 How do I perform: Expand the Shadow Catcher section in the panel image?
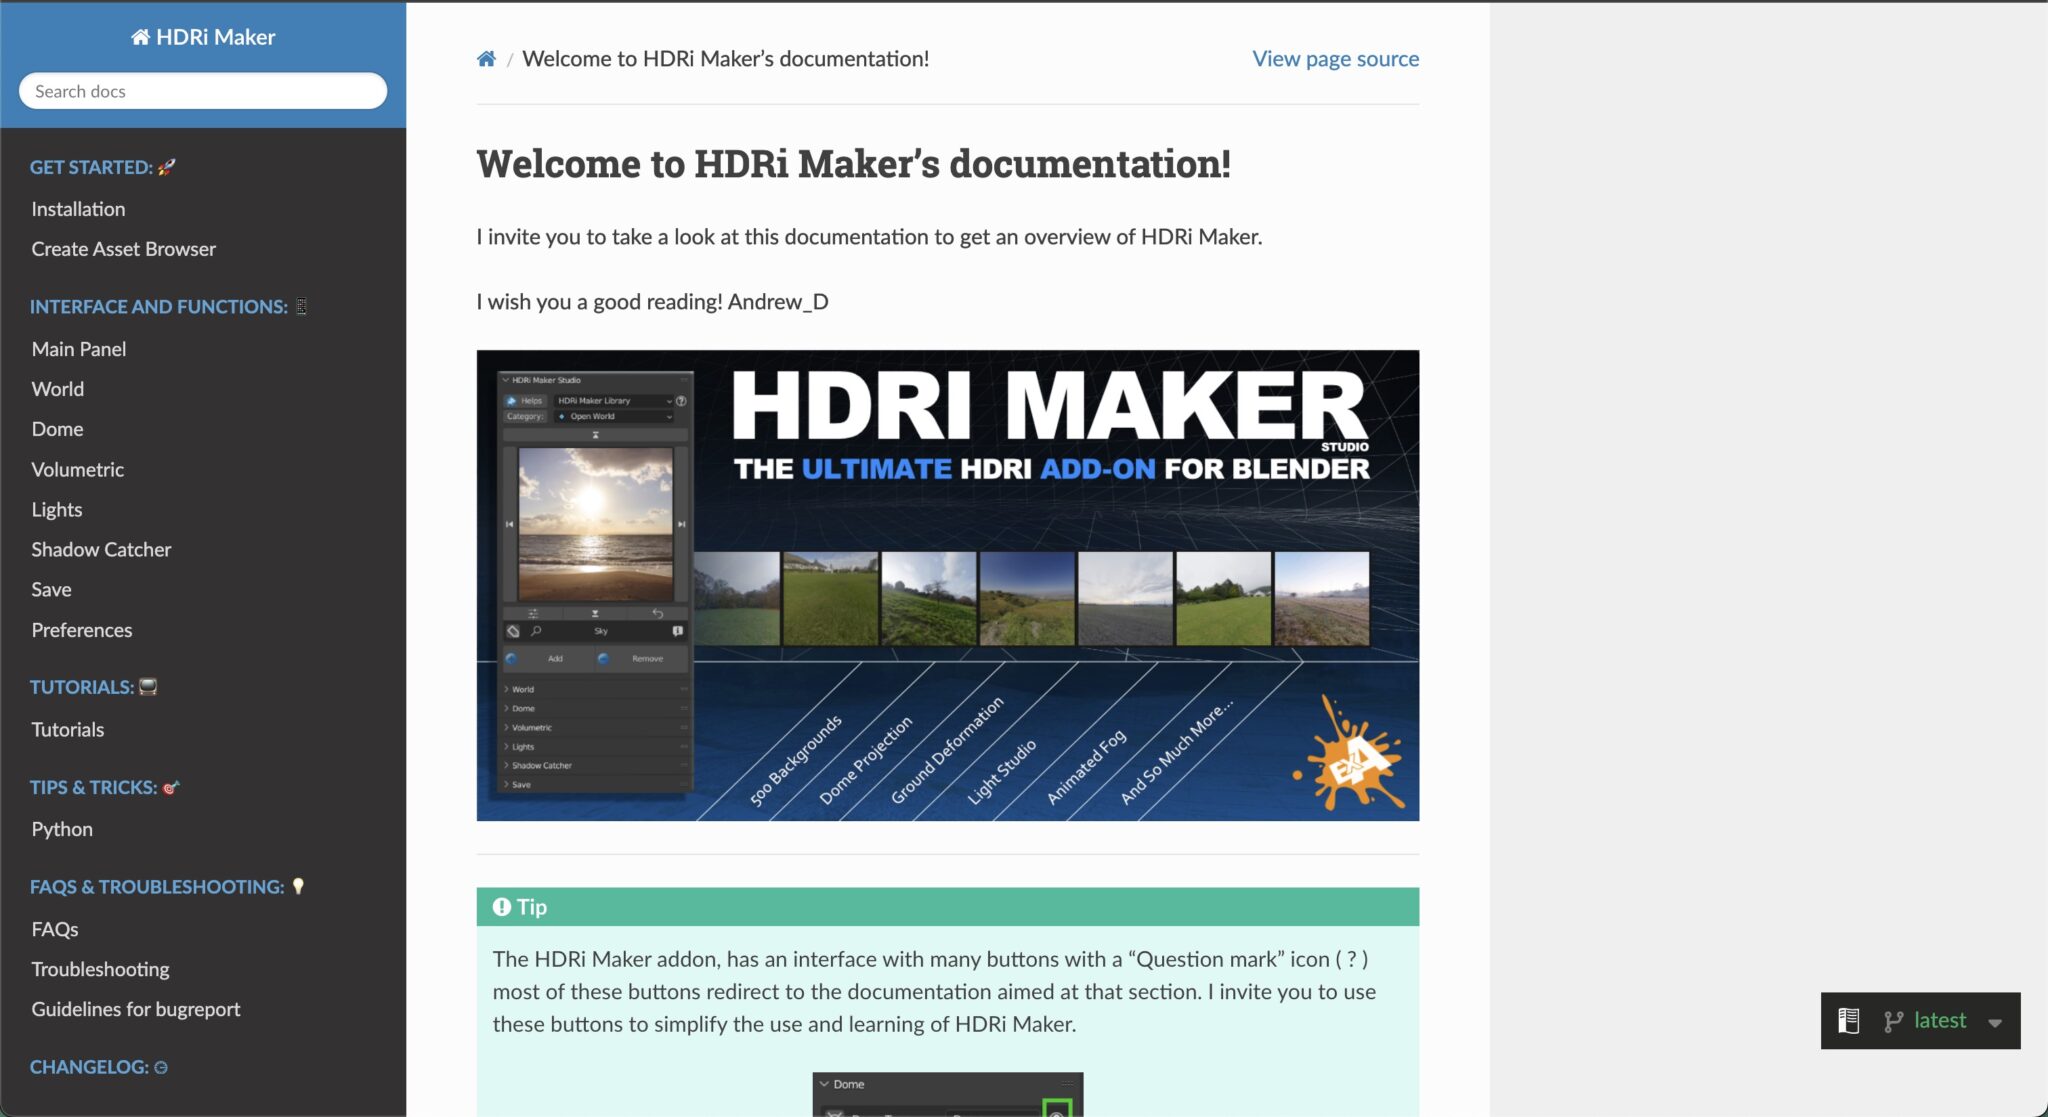(540, 765)
